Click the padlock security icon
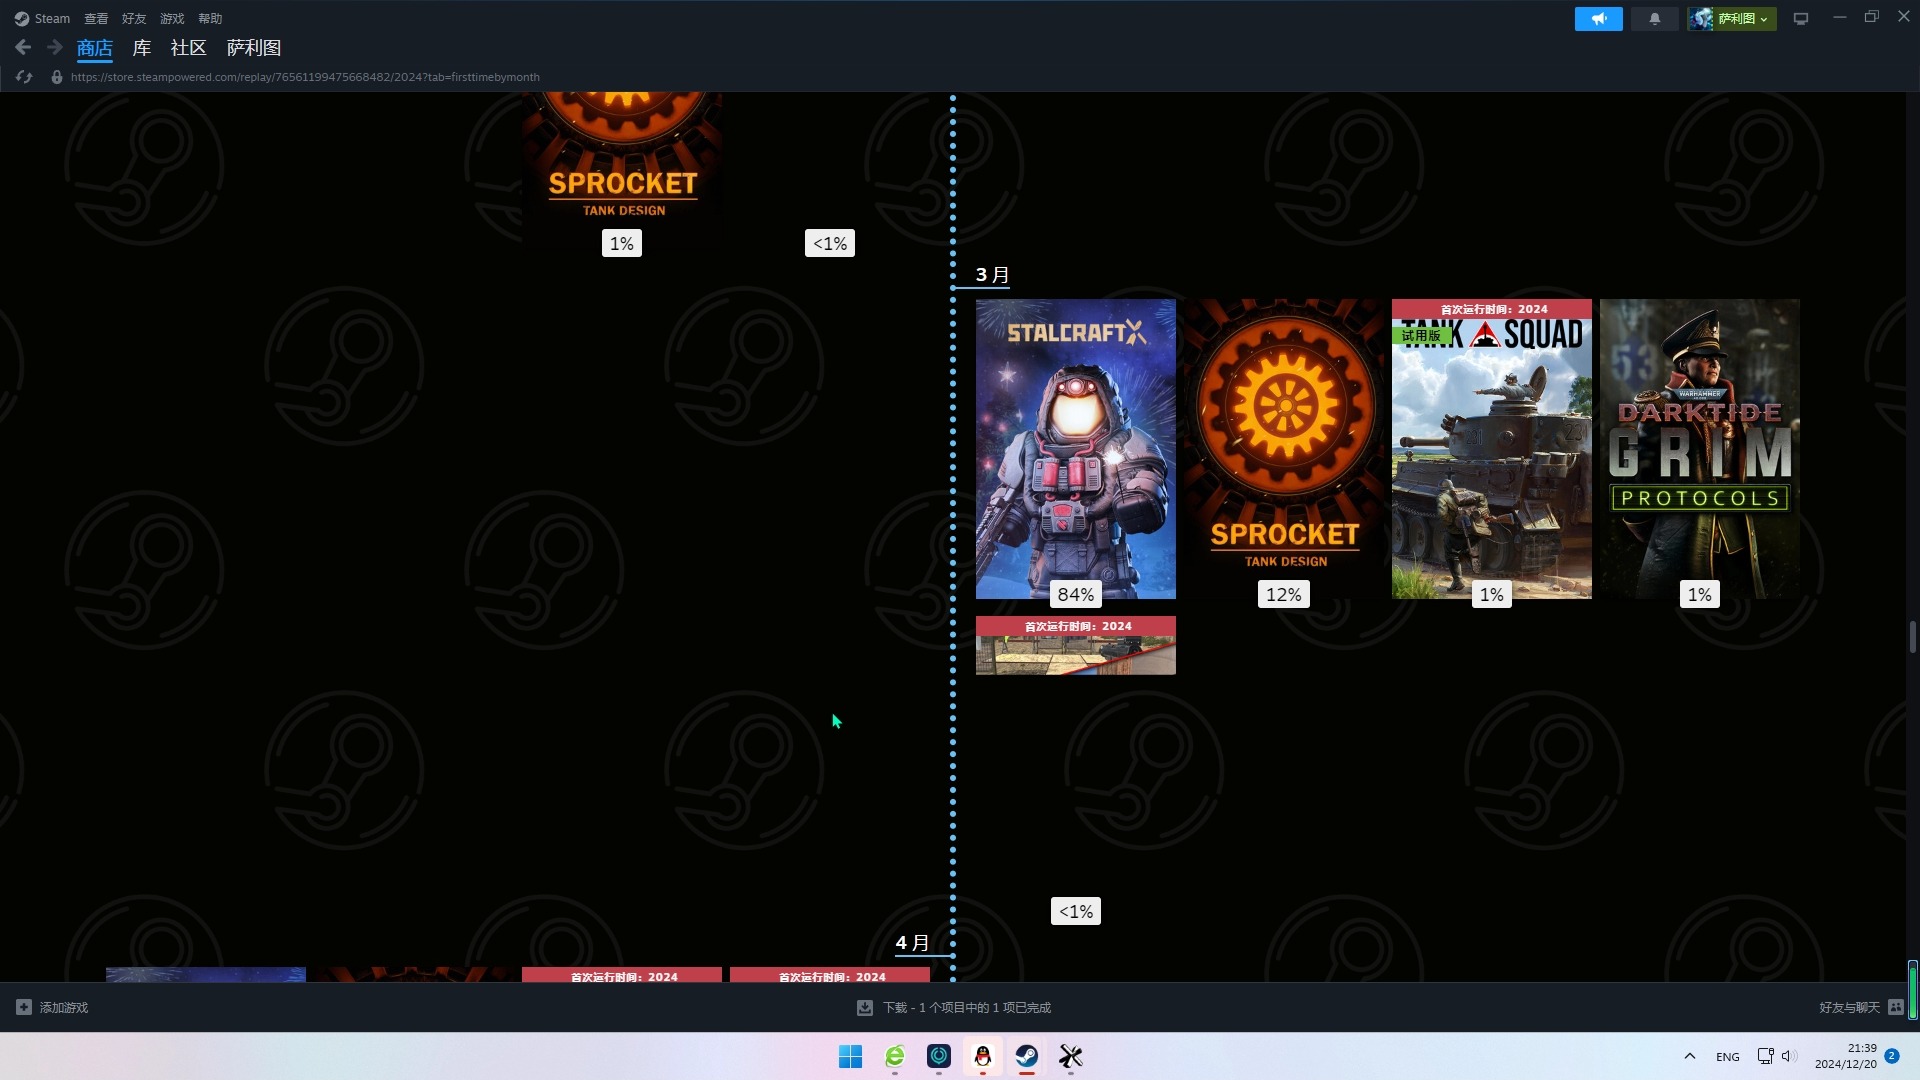The height and width of the screenshot is (1080, 1920). click(x=57, y=77)
